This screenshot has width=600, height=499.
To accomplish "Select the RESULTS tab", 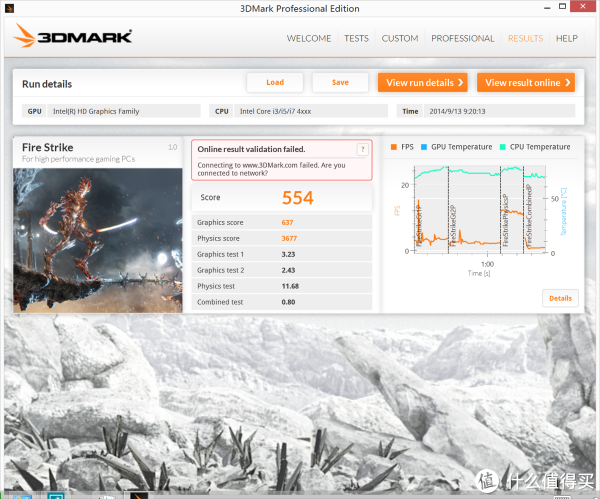I will (x=525, y=38).
